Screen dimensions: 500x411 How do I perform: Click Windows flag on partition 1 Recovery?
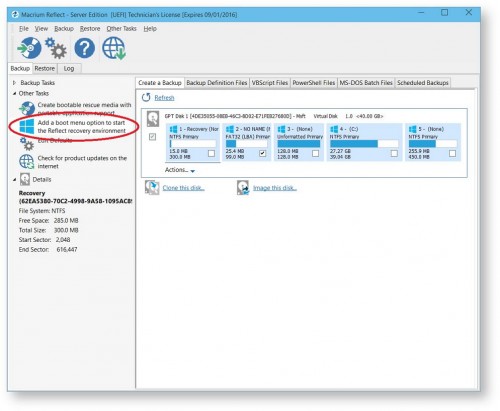tap(173, 129)
